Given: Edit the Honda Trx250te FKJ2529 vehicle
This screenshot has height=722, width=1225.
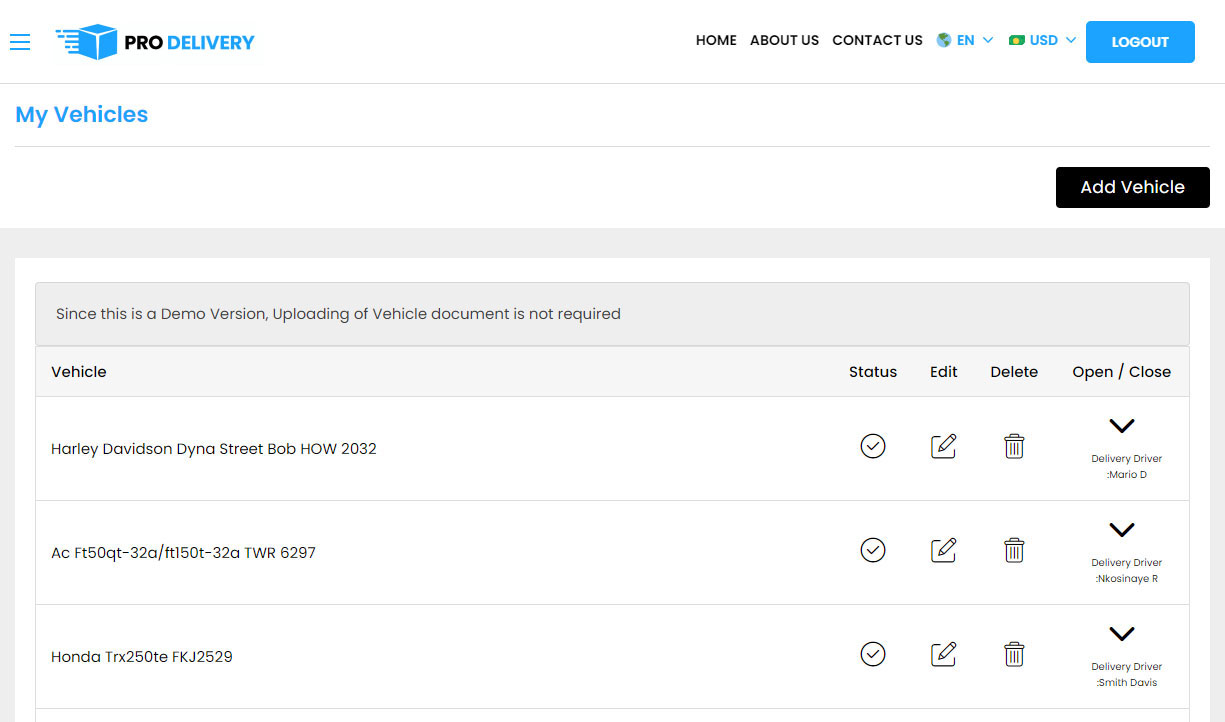Looking at the screenshot, I should tap(943, 654).
